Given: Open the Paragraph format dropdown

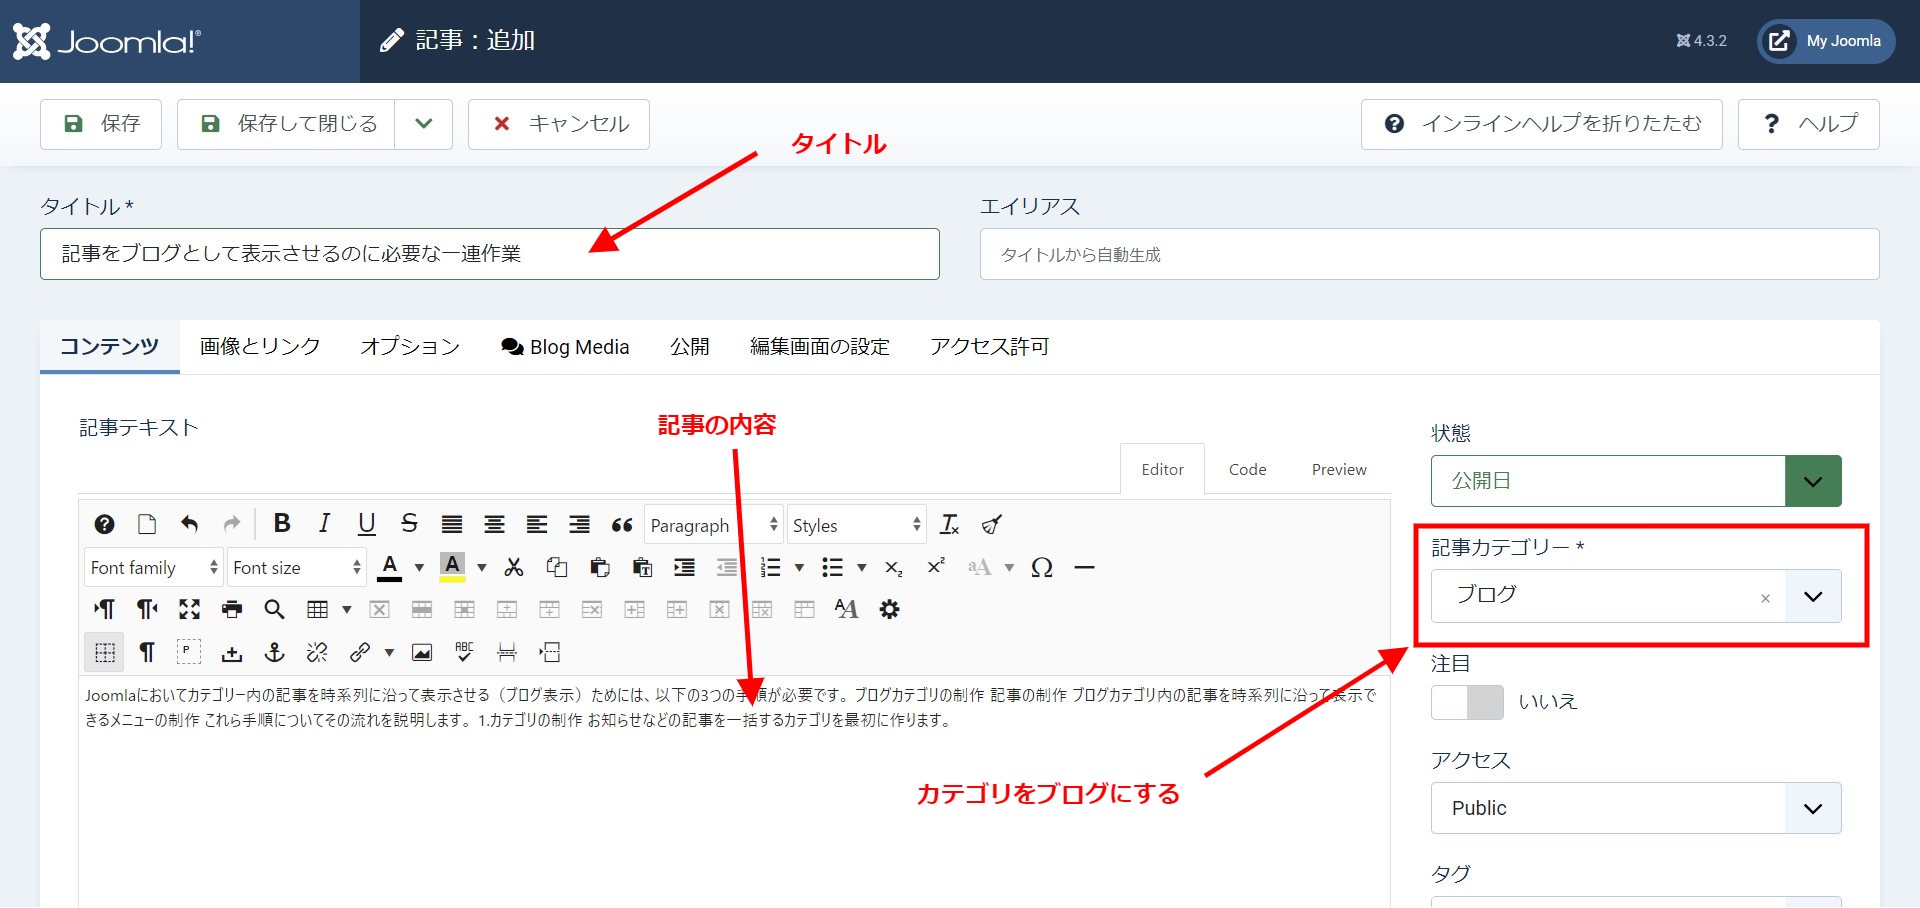Looking at the screenshot, I should (x=712, y=524).
